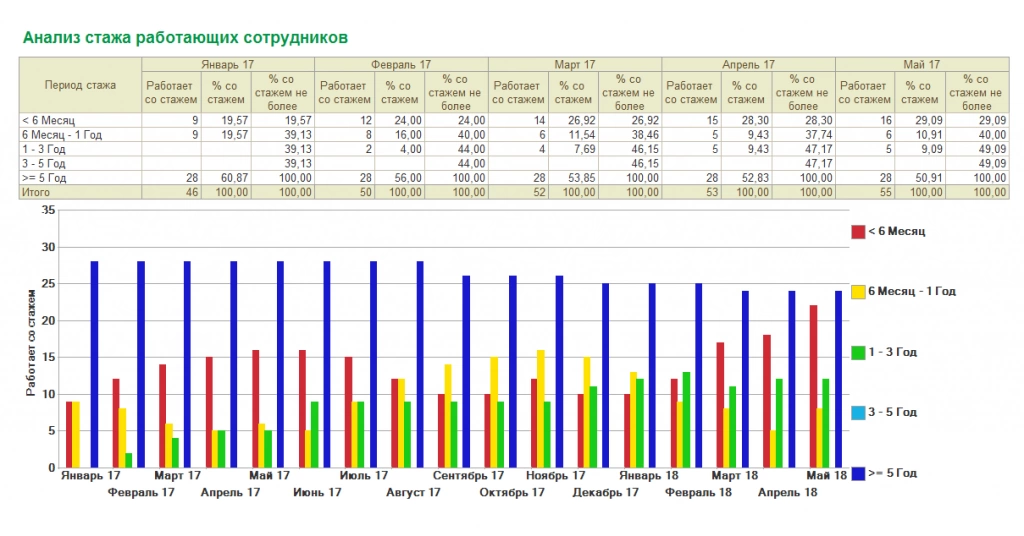This screenshot has height=536, width=1024.
Task: Click the cell with value '4,00'
Action: coord(400,149)
